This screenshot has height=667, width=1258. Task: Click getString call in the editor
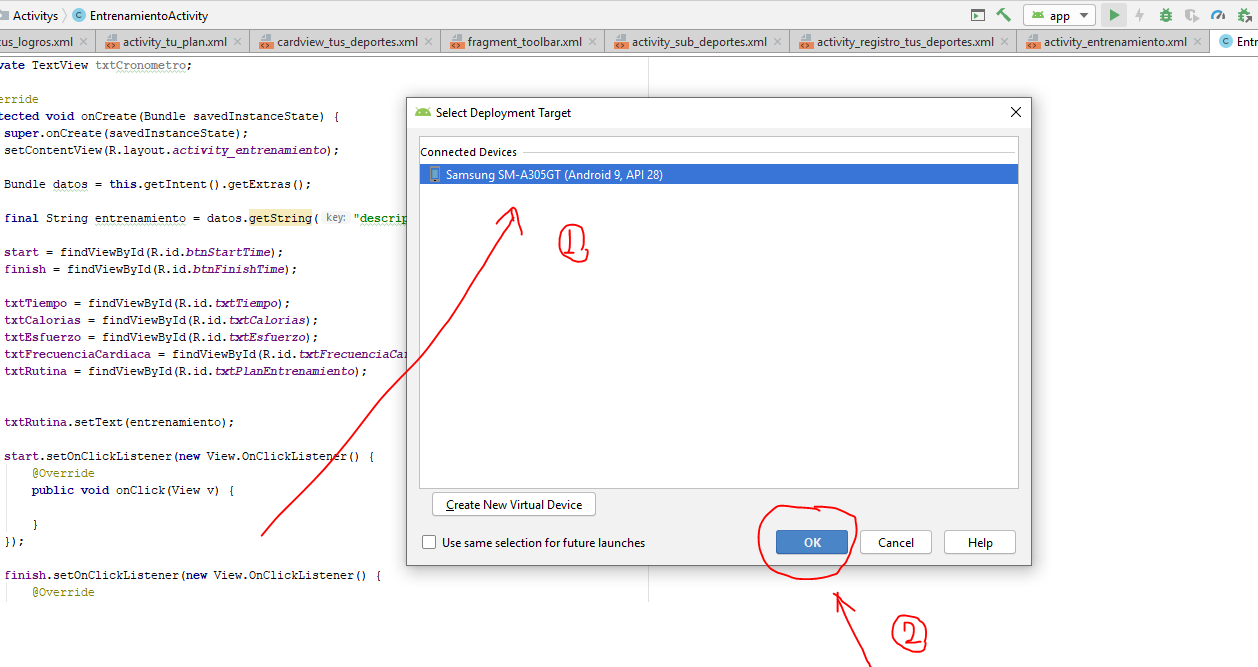coord(283,218)
